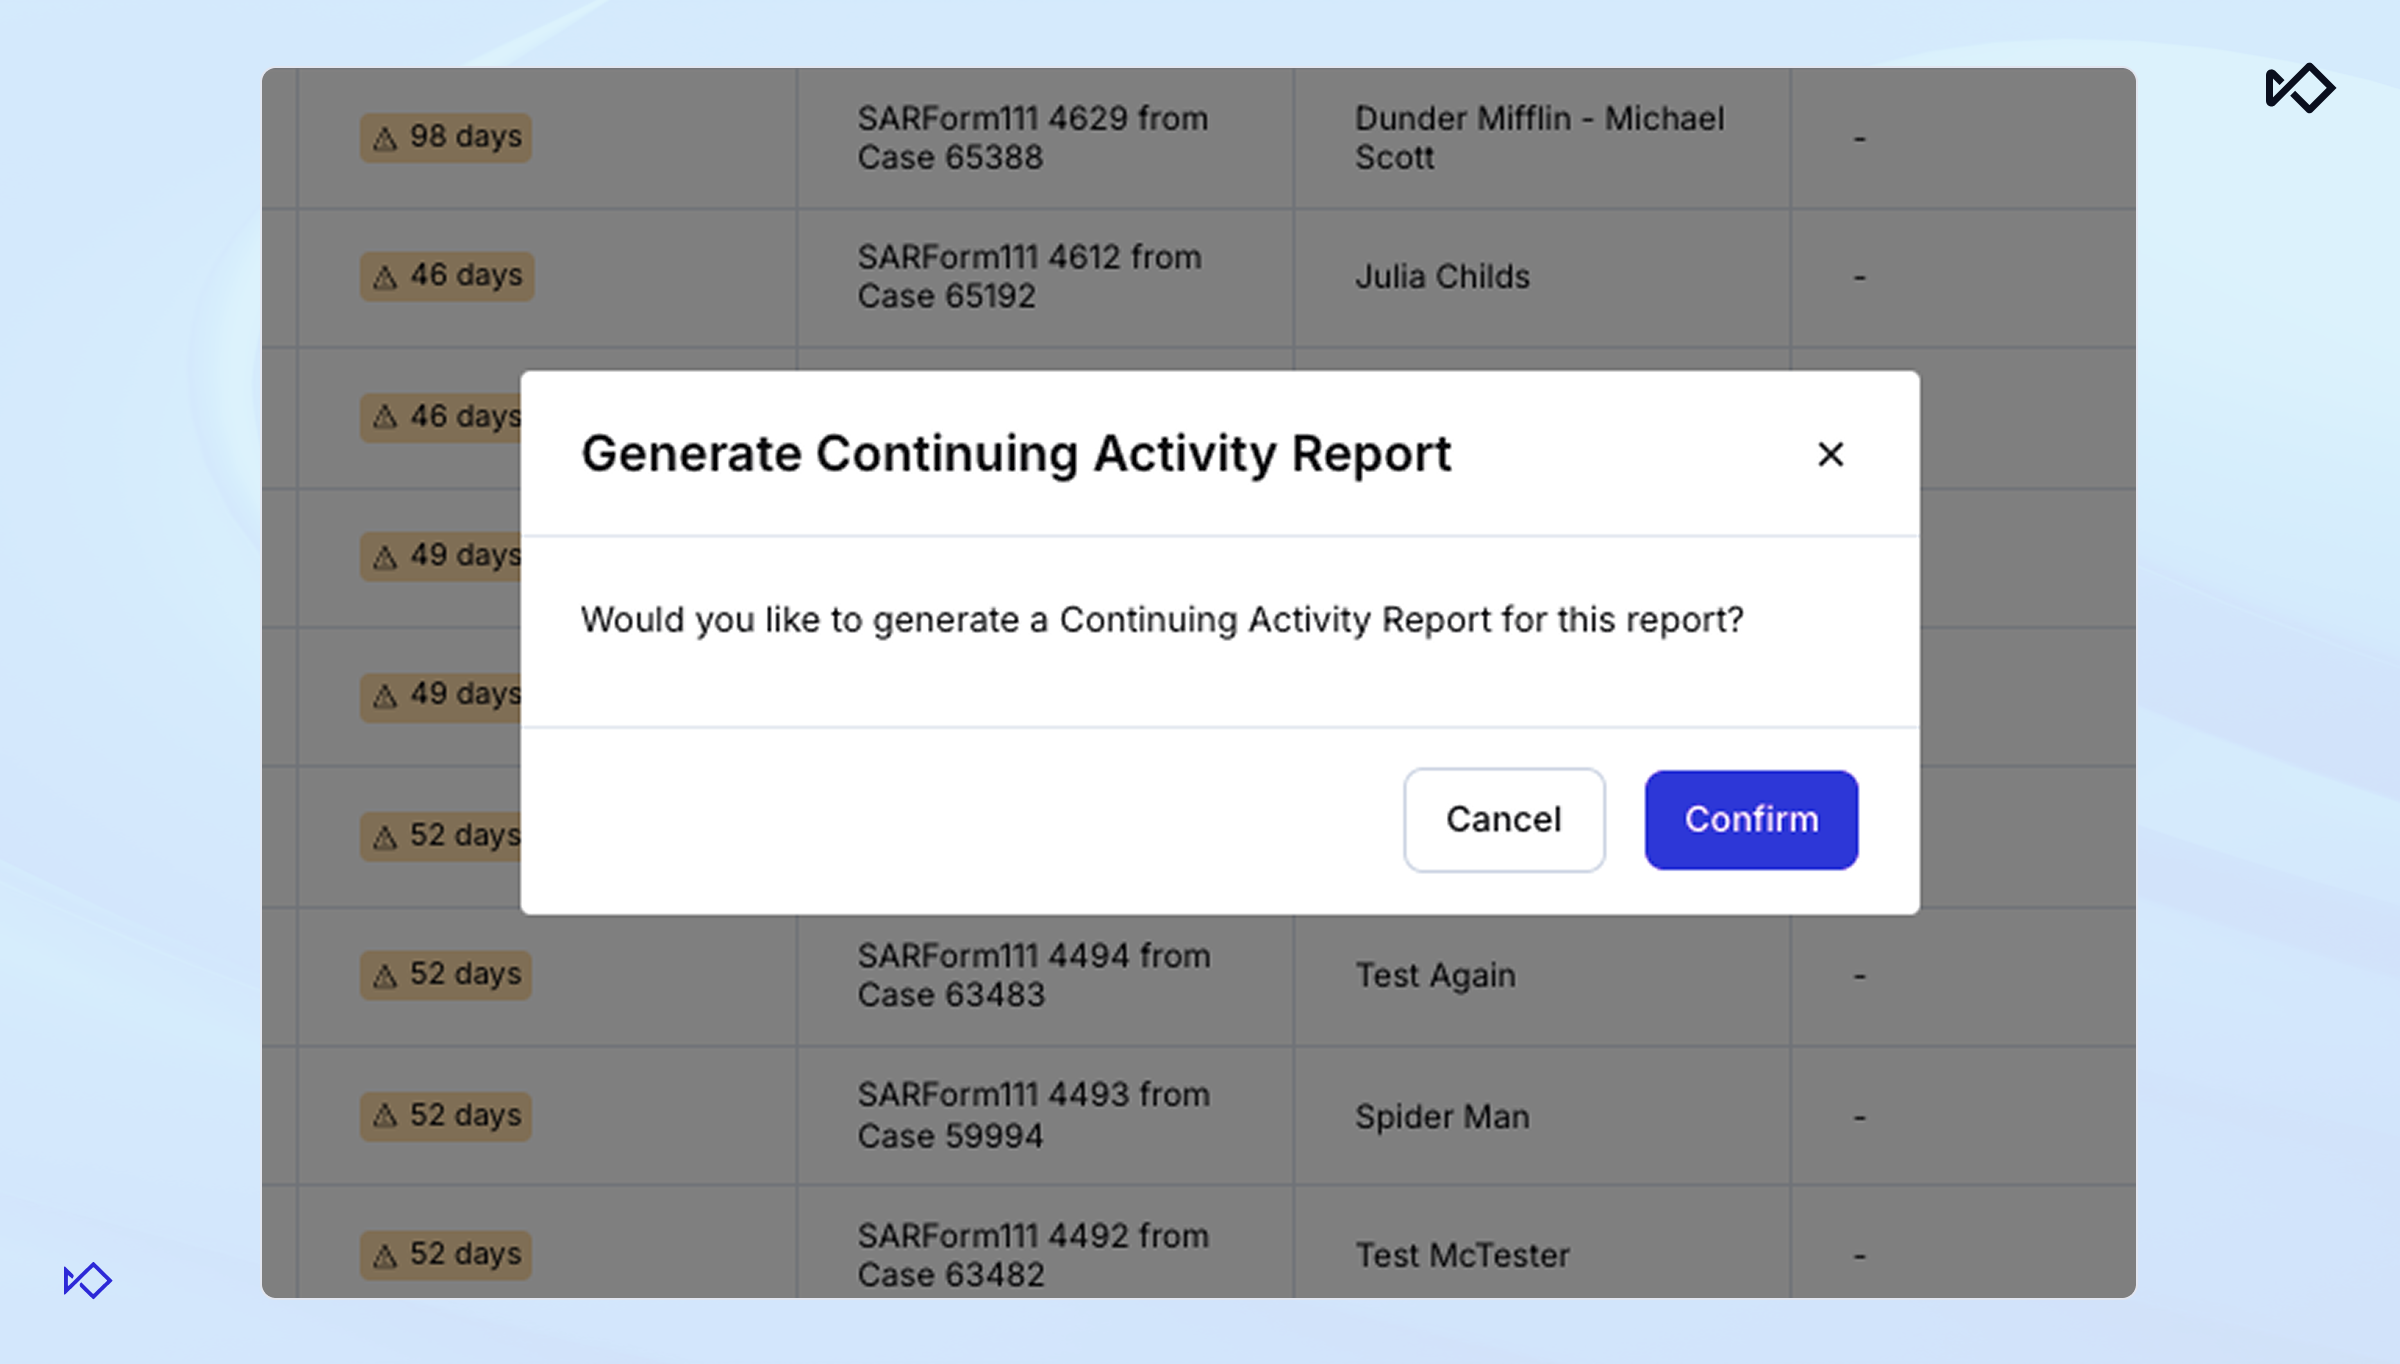This screenshot has height=1364, width=2400.
Task: Open SARForm111 4493 from Case 59994
Action: click(1033, 1115)
